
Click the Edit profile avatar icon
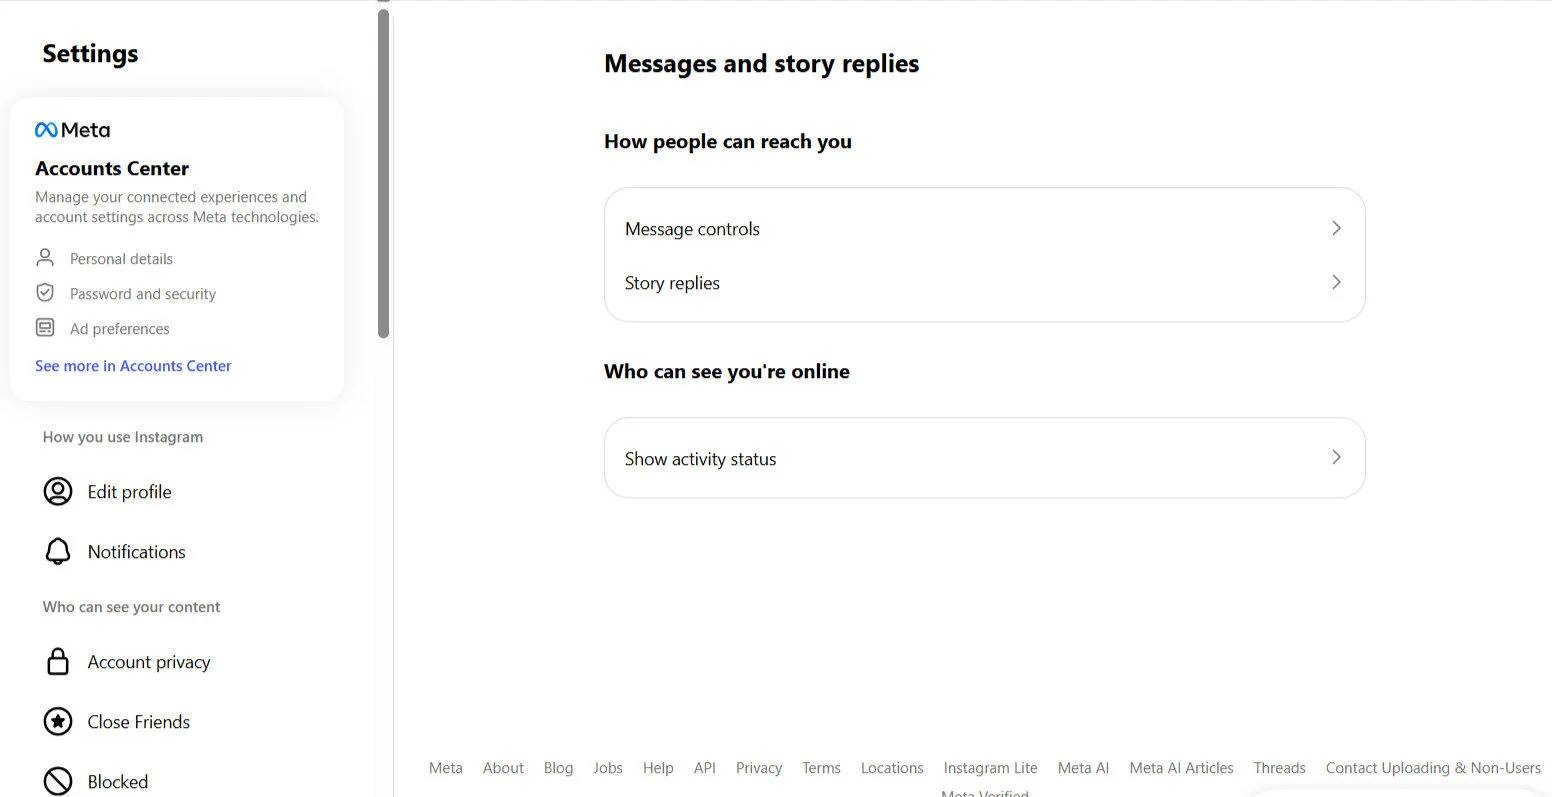[x=58, y=491]
